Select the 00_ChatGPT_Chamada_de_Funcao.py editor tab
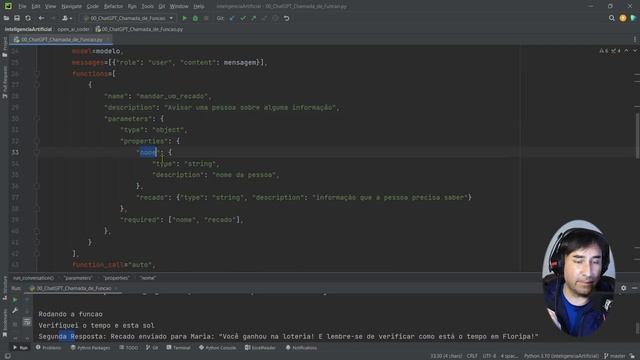Viewport: 640px width, 360px height. coord(61,40)
